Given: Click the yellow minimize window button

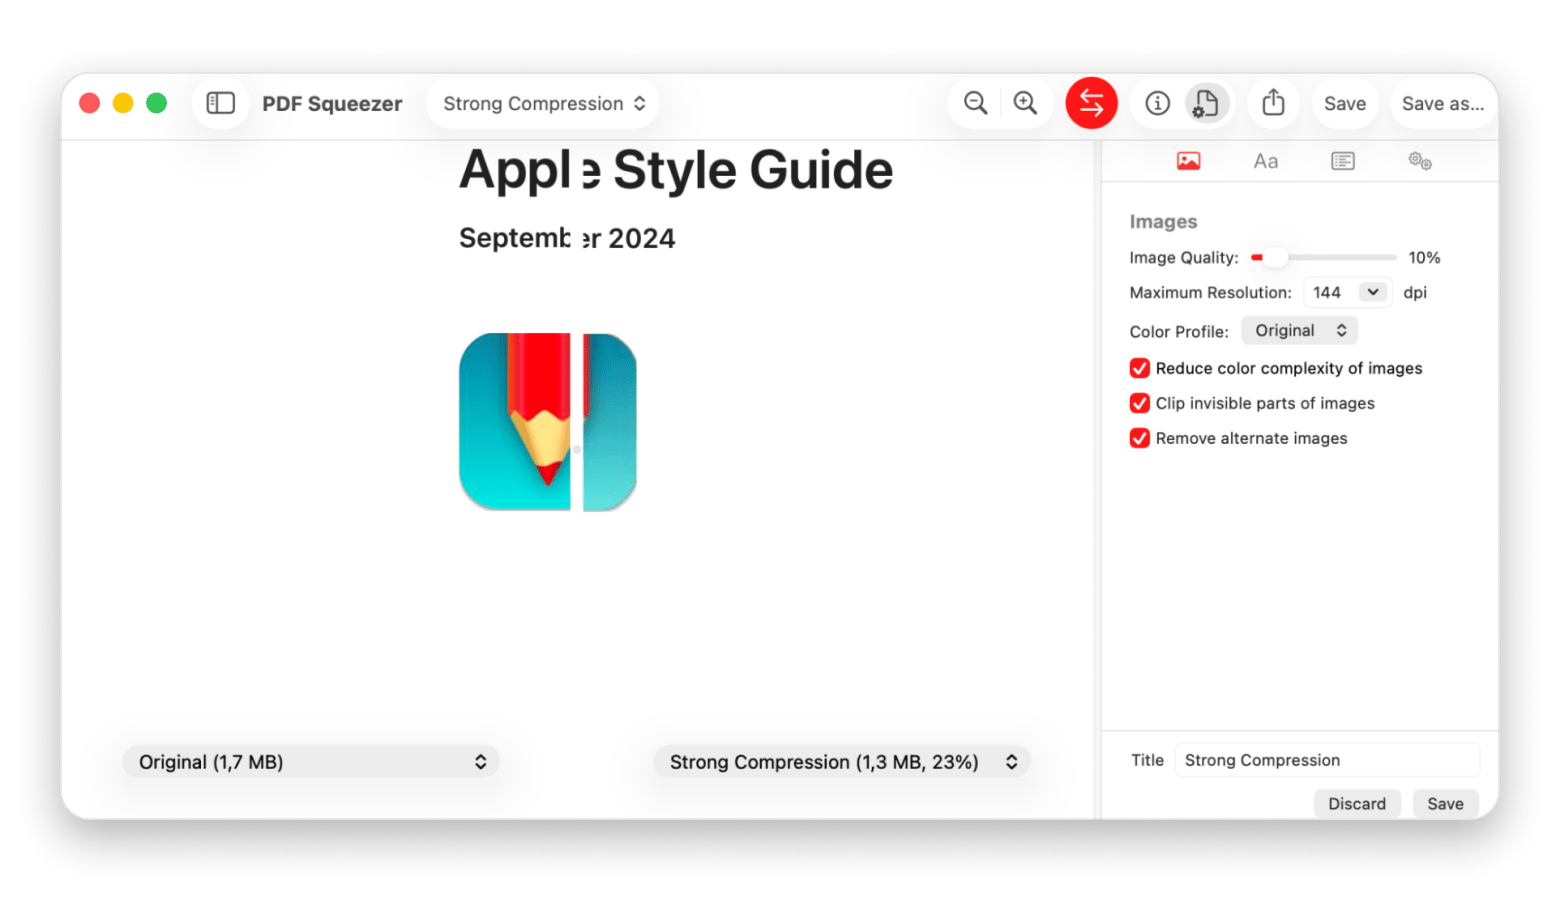Looking at the screenshot, I should (x=123, y=103).
